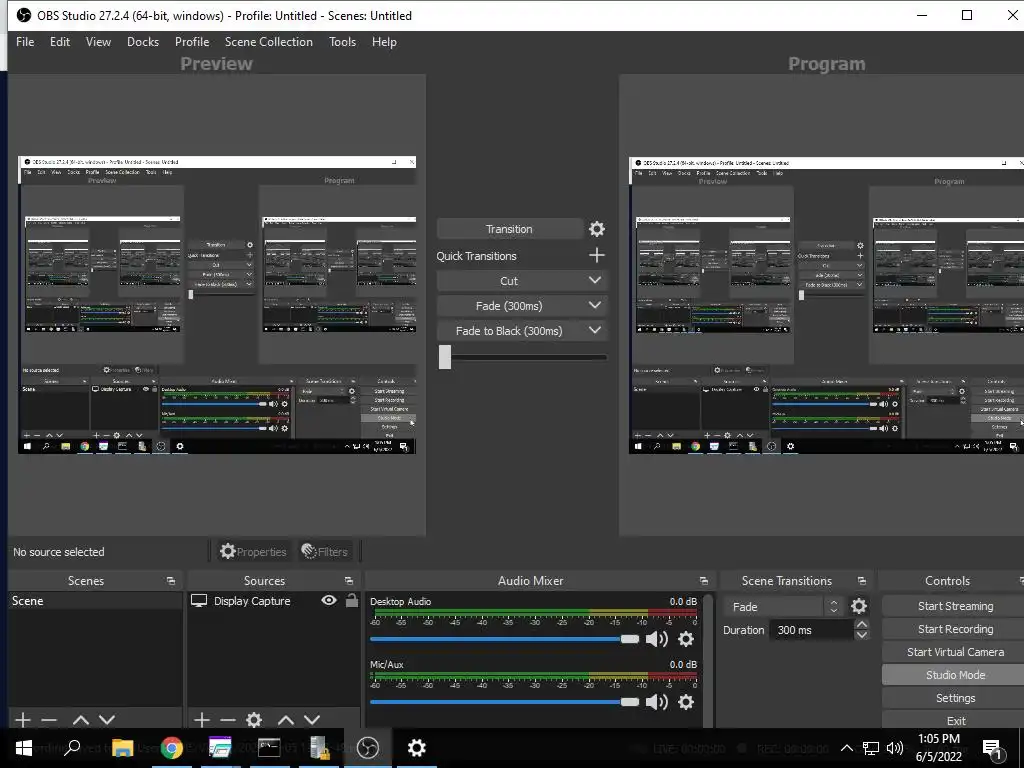Open the Docks menu
This screenshot has width=1024, height=768.
143,42
